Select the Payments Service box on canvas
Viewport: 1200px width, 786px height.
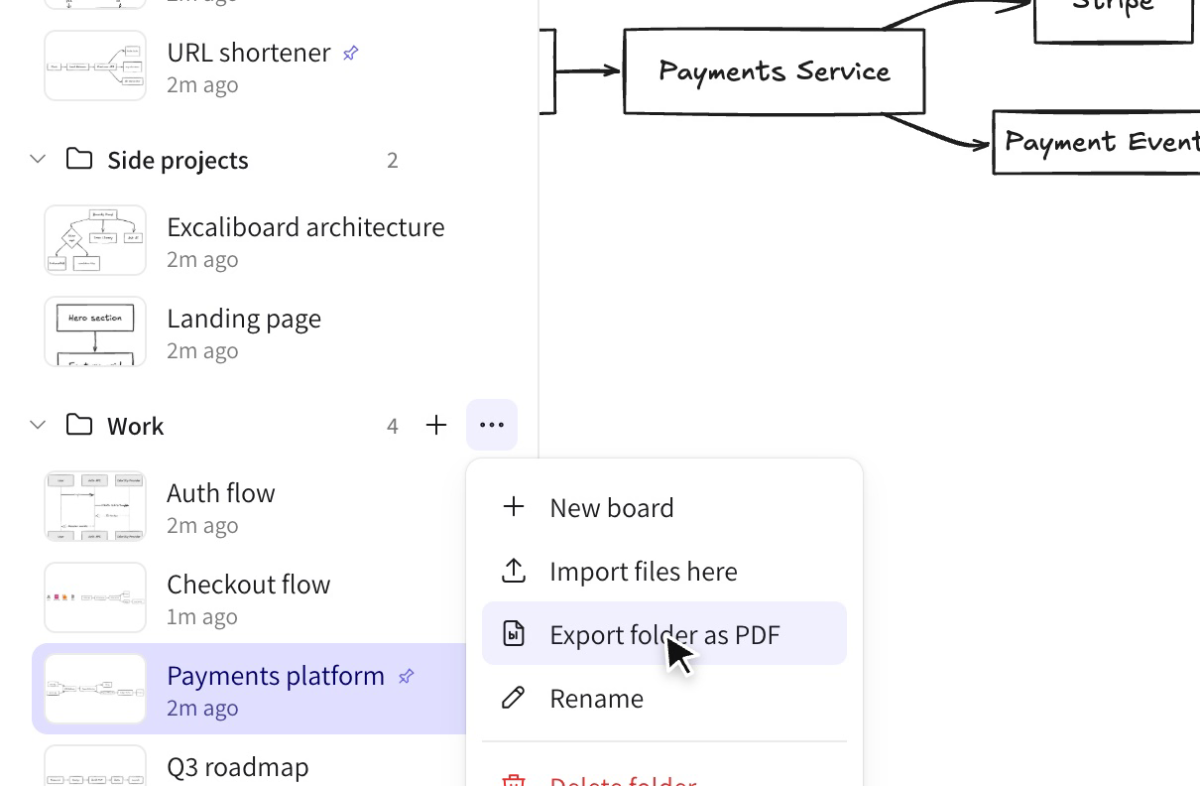click(774, 71)
